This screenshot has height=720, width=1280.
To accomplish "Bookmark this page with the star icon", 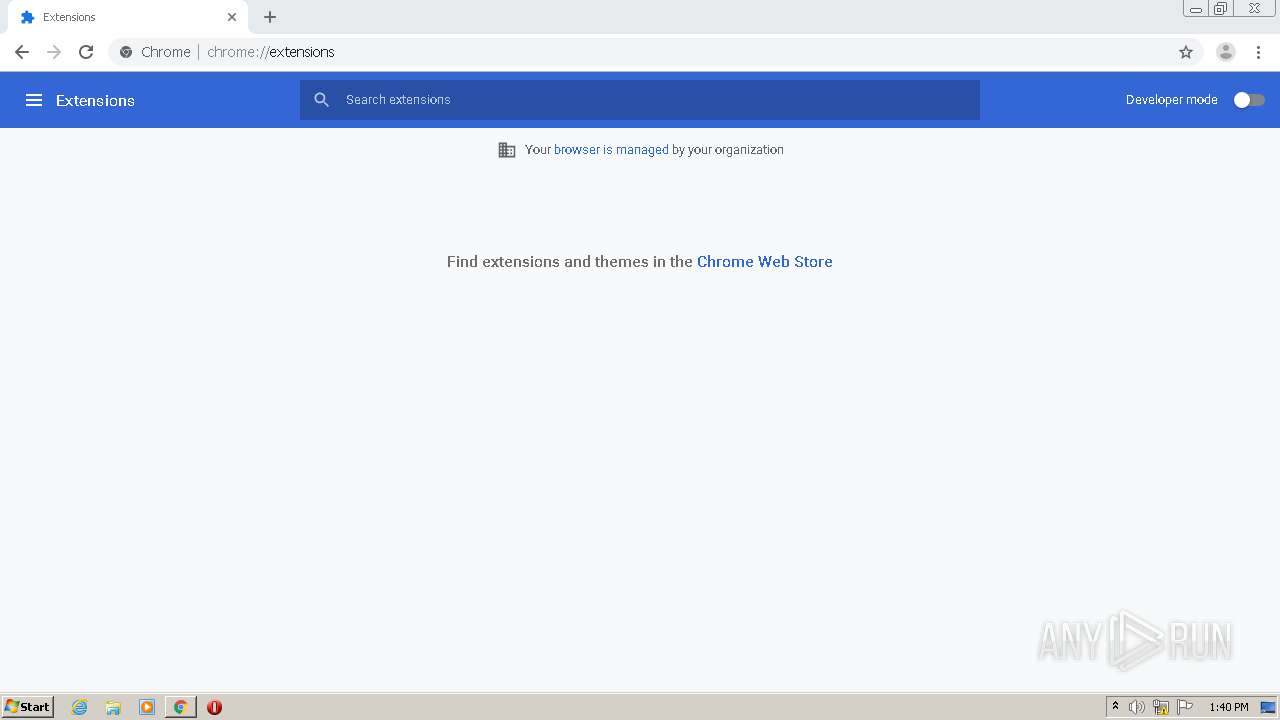I will pos(1186,52).
